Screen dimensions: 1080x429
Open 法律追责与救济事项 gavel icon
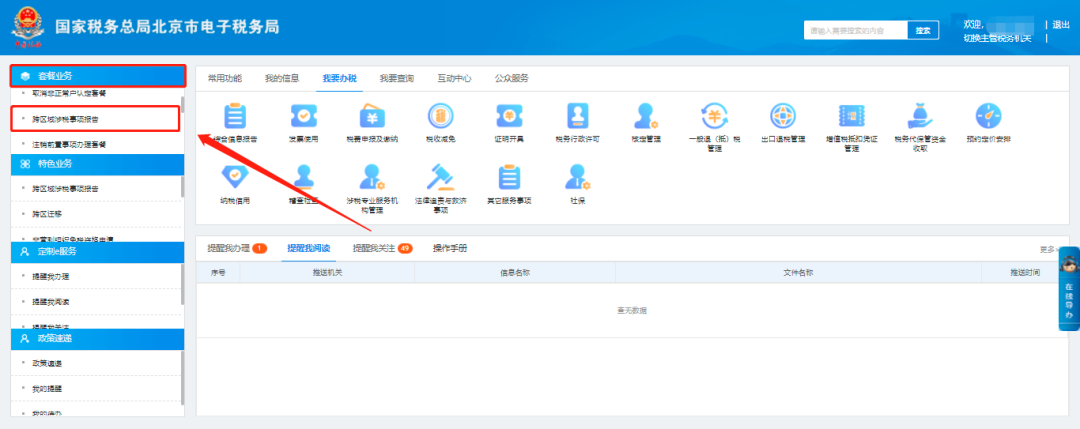click(x=441, y=178)
